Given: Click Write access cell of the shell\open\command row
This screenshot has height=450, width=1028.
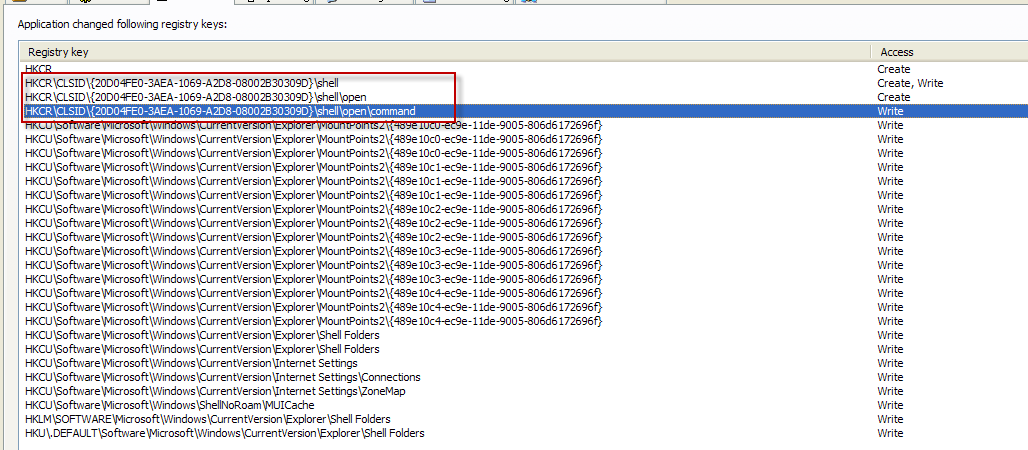Looking at the screenshot, I should (890, 111).
